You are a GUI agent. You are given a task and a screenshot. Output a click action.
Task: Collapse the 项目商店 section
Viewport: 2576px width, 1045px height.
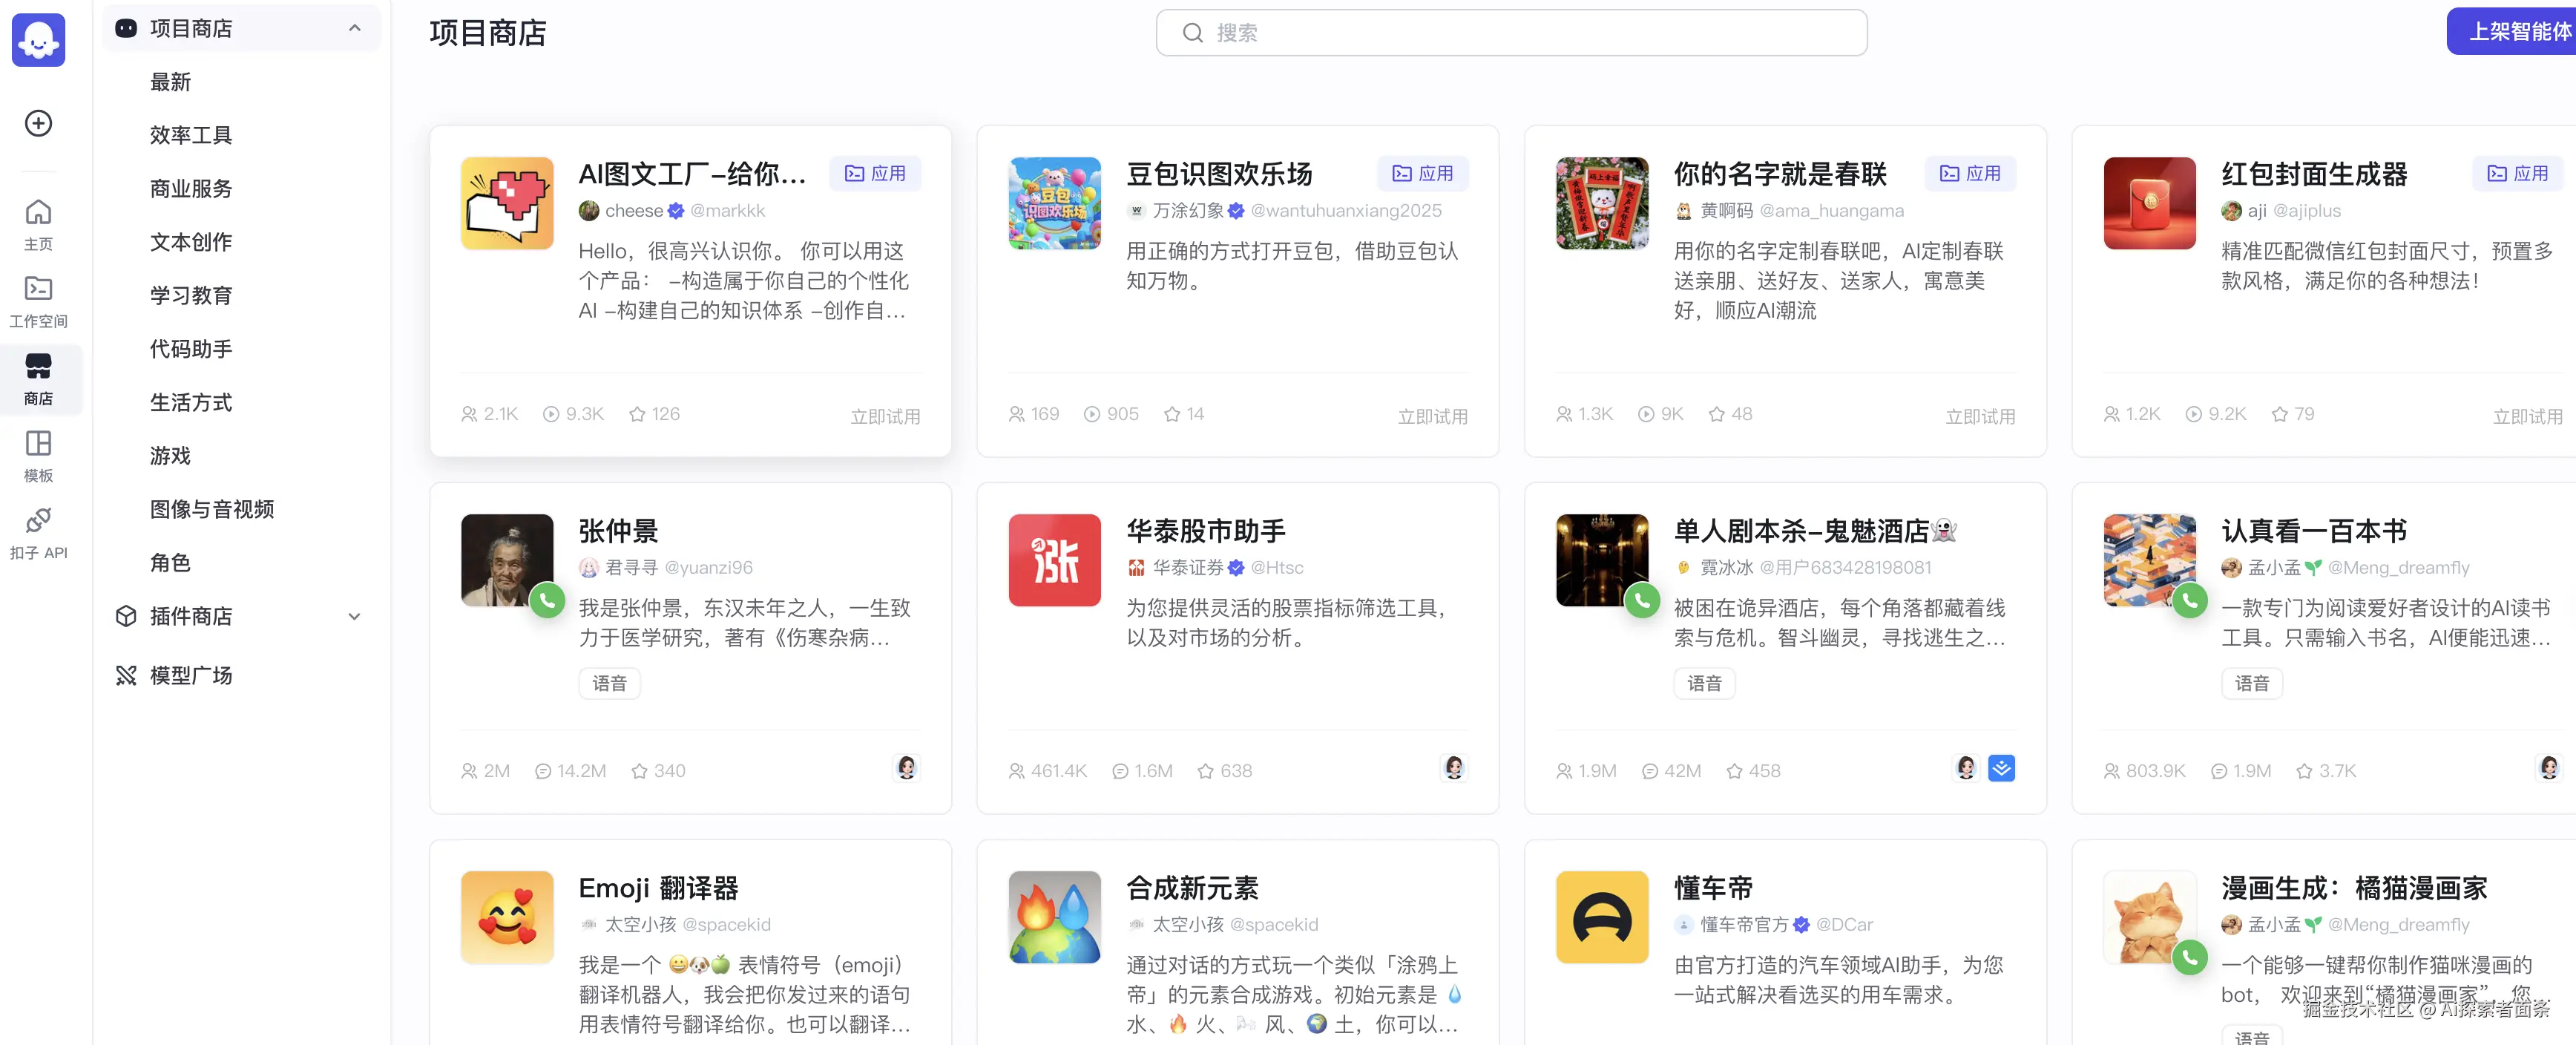(x=354, y=29)
